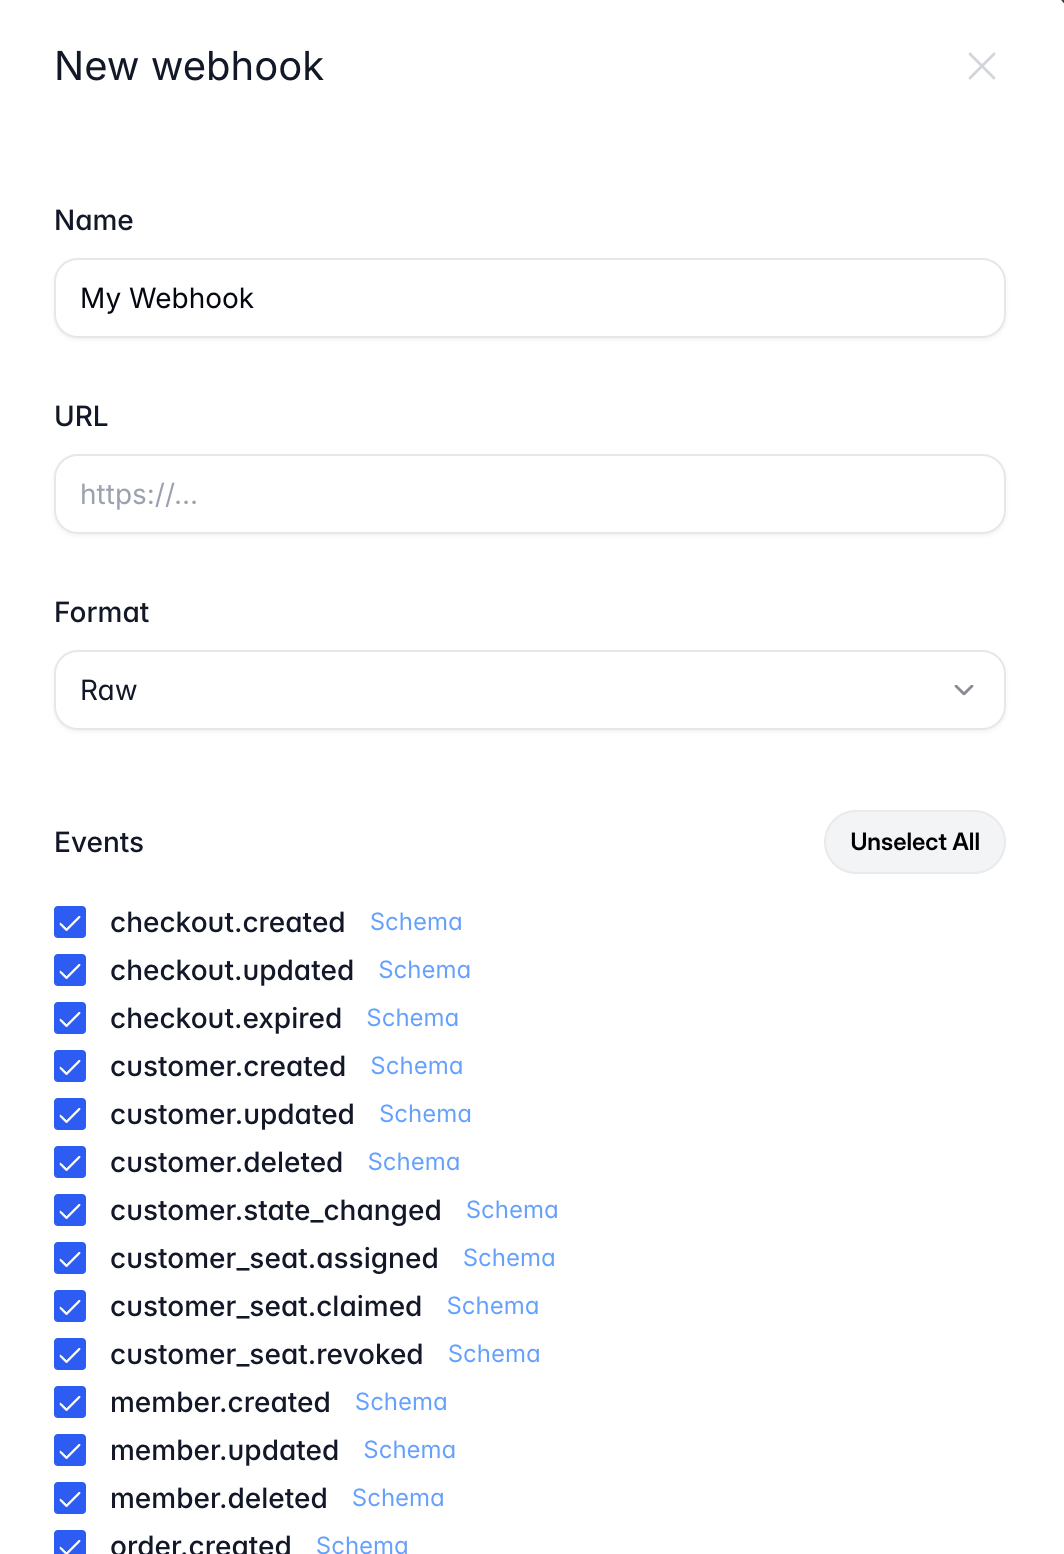This screenshot has height=1554, width=1064.
Task: Open the Schema for checkout.created
Action: coord(415,922)
